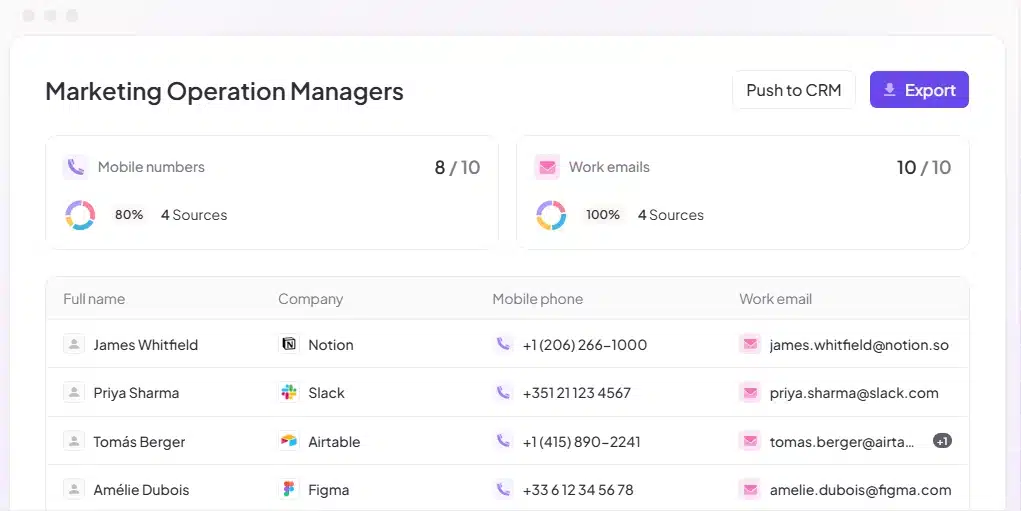Screen dimensions: 1021x511
Task: Select the name Tomás Berger
Action: (139, 442)
